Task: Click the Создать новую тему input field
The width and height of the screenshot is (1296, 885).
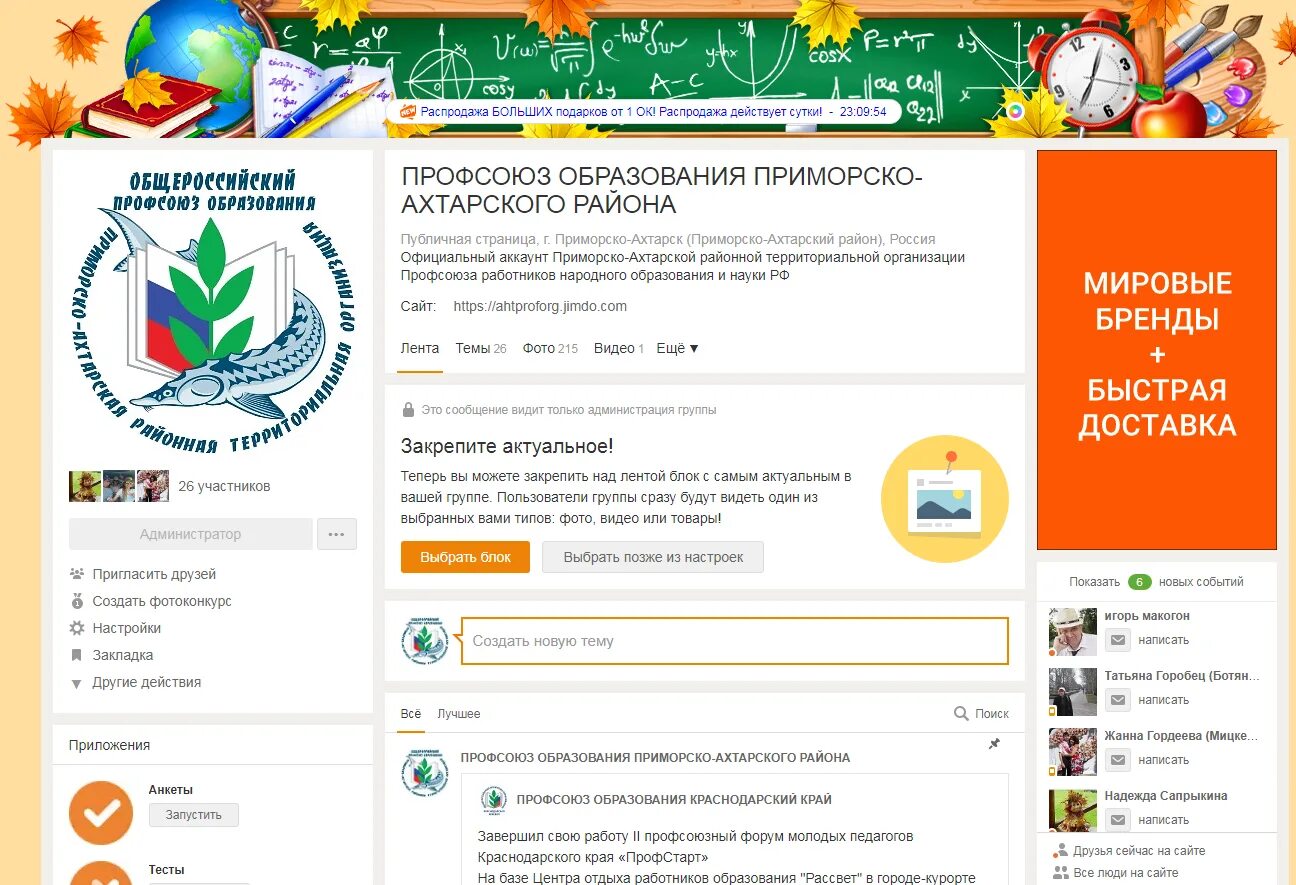Action: (734, 641)
